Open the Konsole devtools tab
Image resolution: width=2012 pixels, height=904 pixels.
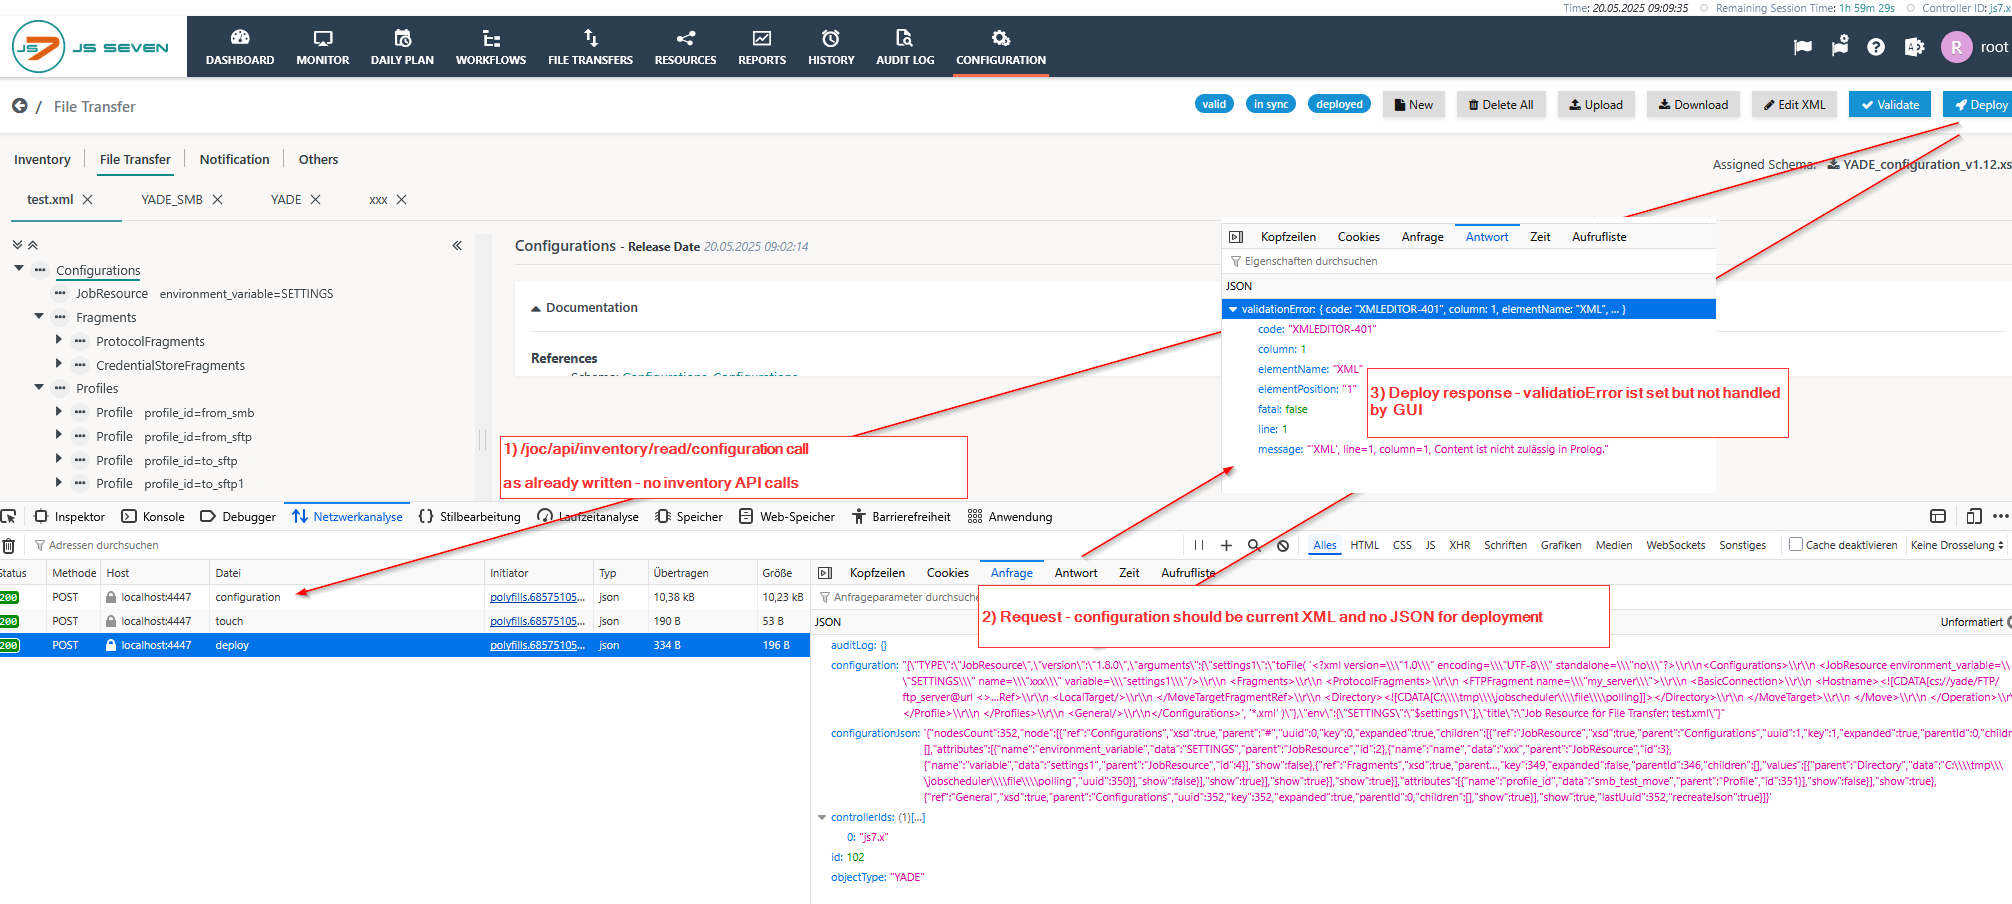point(153,517)
